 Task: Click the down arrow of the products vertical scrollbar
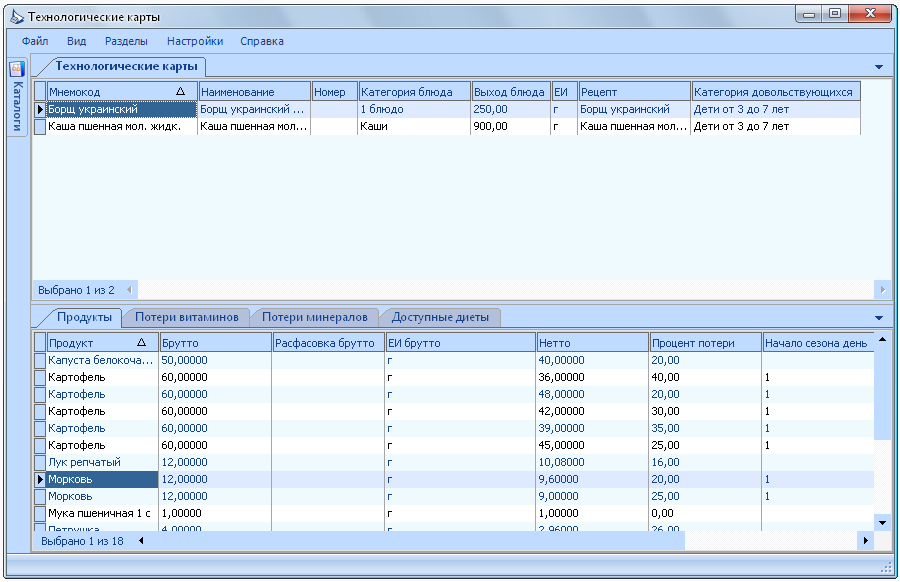[x=882, y=522]
